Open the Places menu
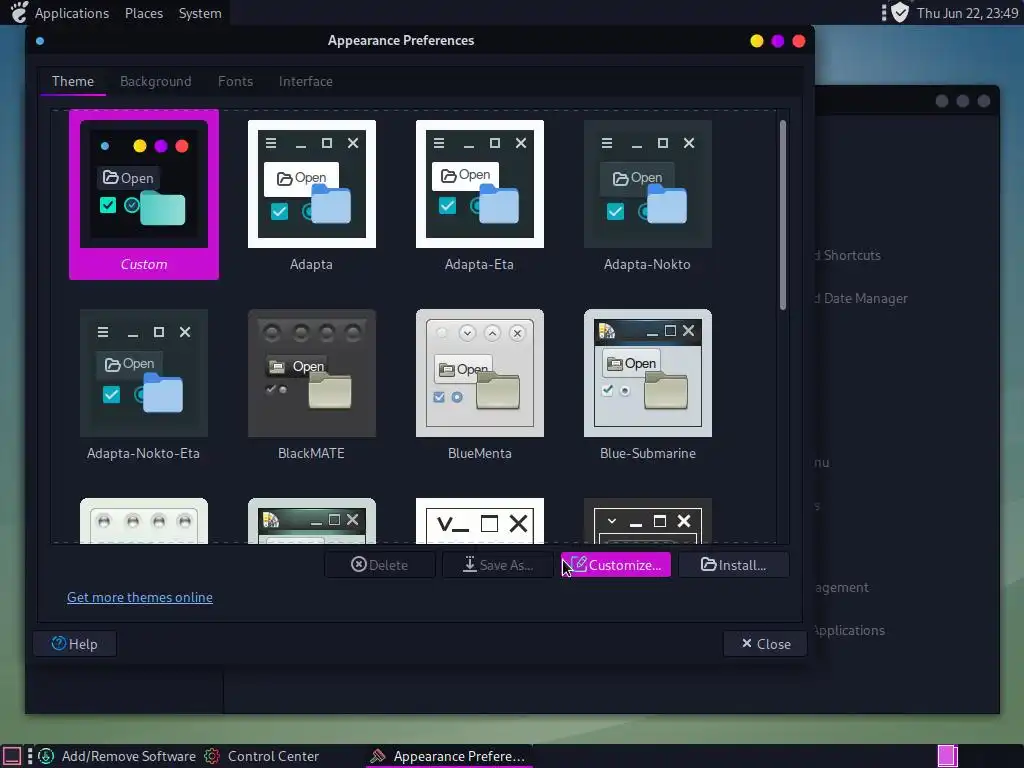 coord(144,13)
